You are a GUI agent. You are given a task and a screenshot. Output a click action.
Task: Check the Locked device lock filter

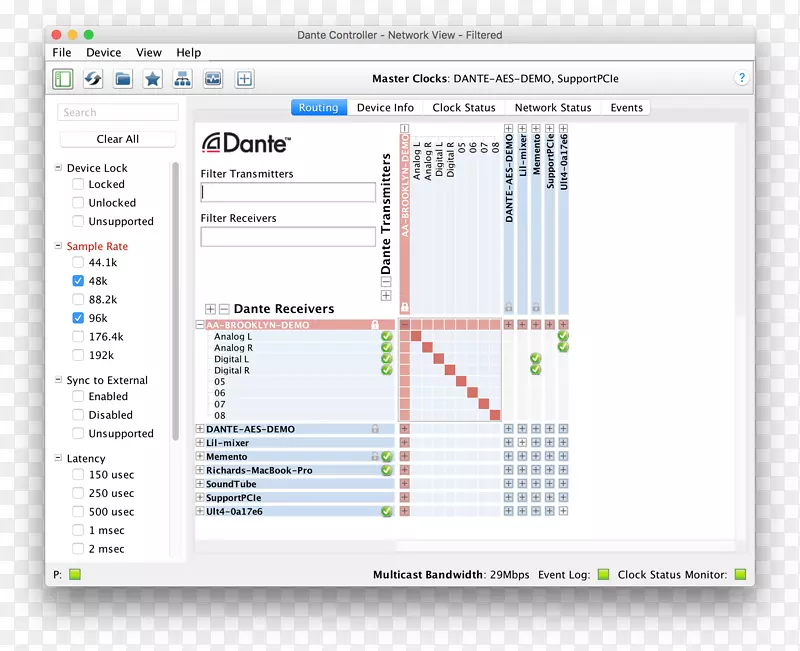[78, 185]
